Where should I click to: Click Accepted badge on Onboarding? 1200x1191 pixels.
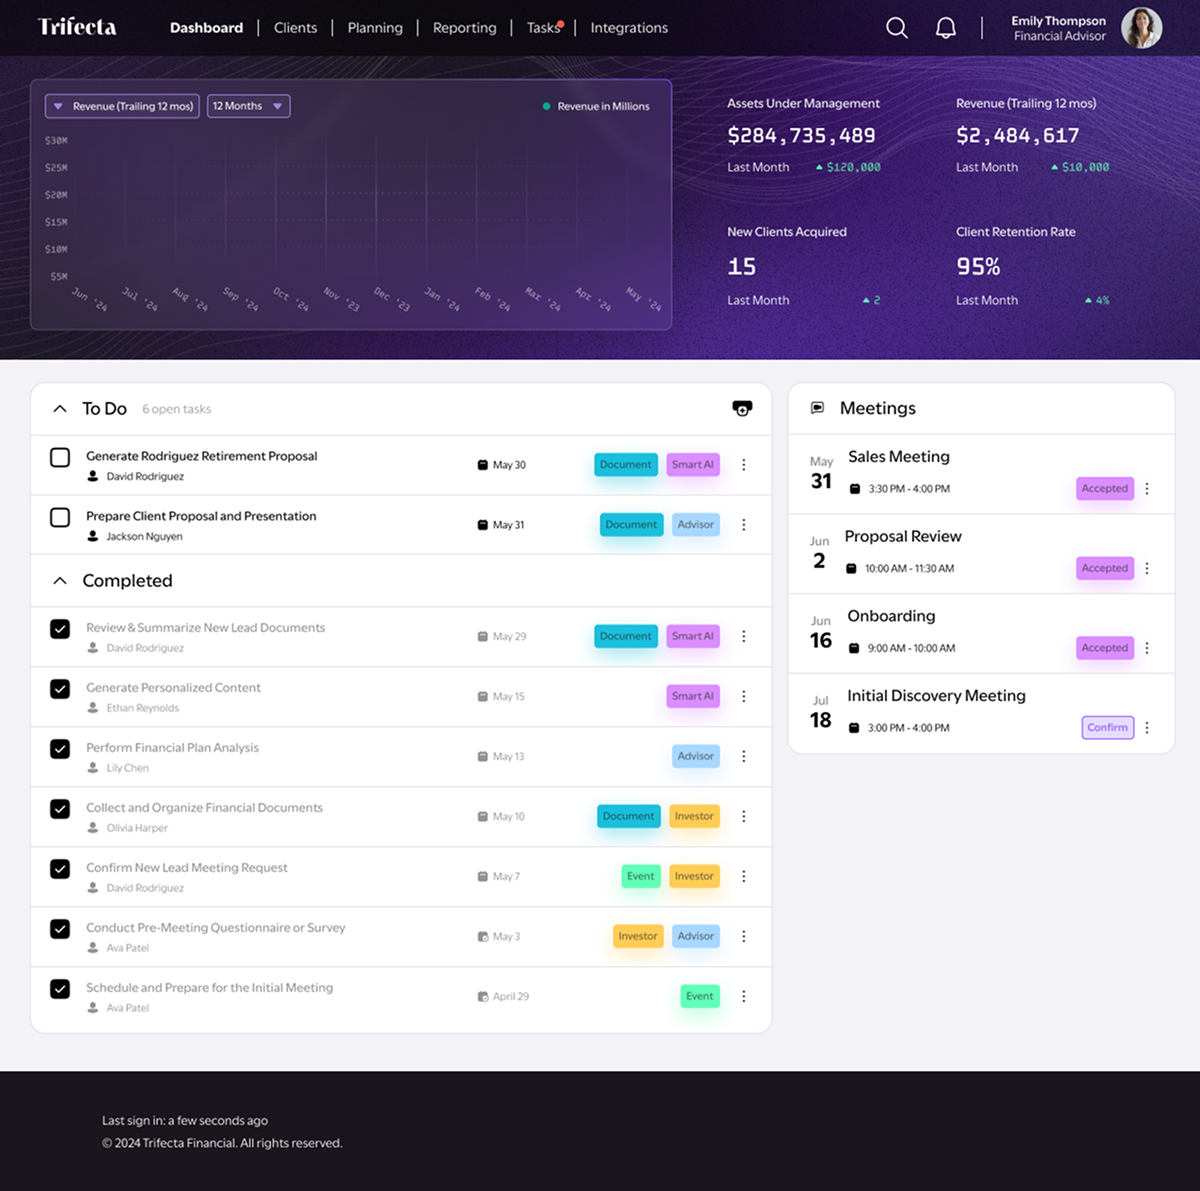click(1105, 648)
